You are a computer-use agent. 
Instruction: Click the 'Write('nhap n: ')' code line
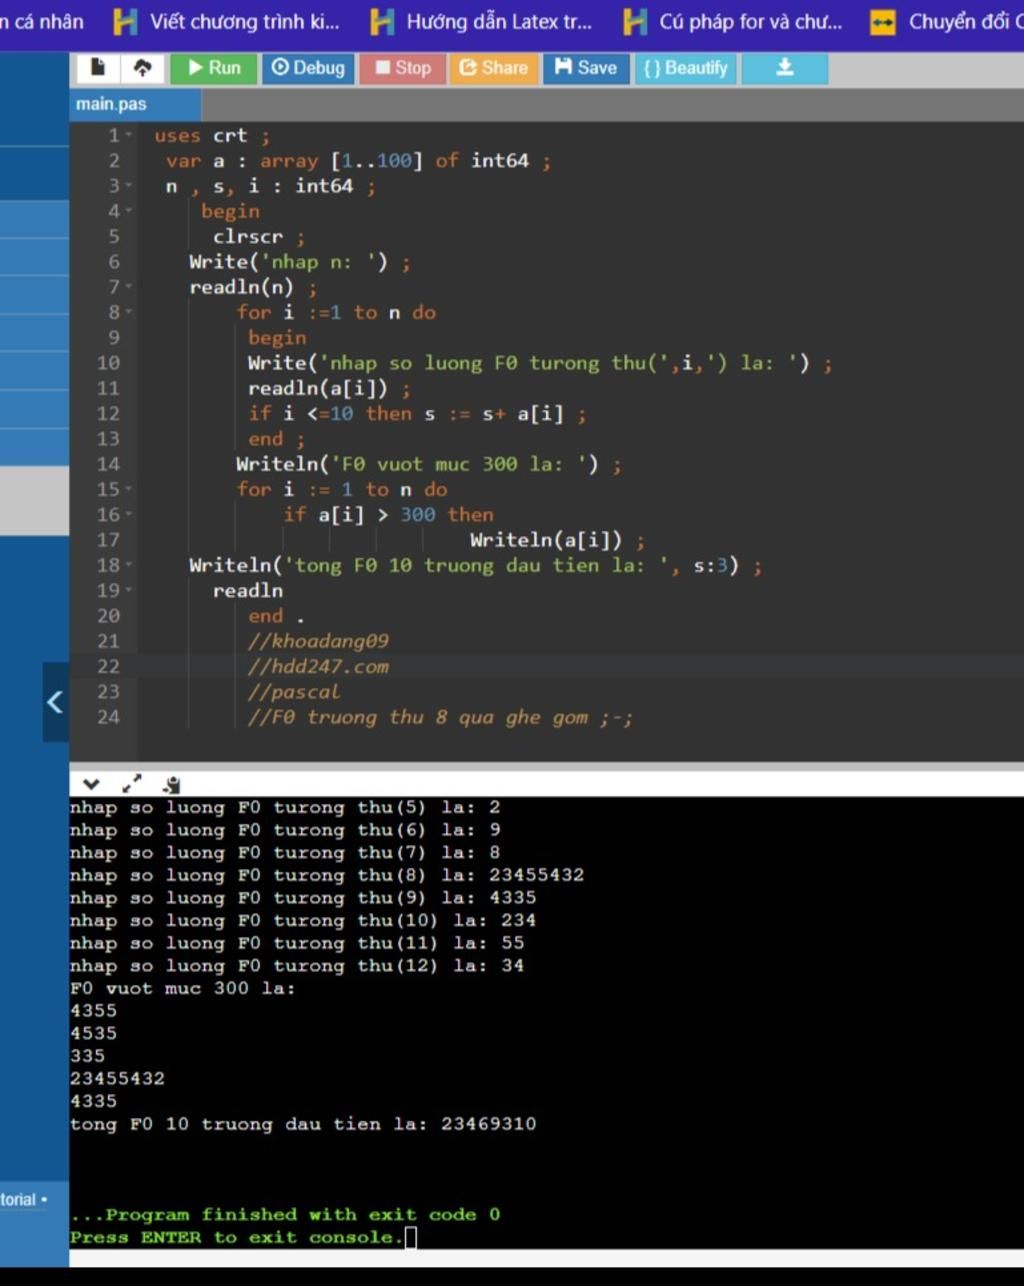coord(299,262)
